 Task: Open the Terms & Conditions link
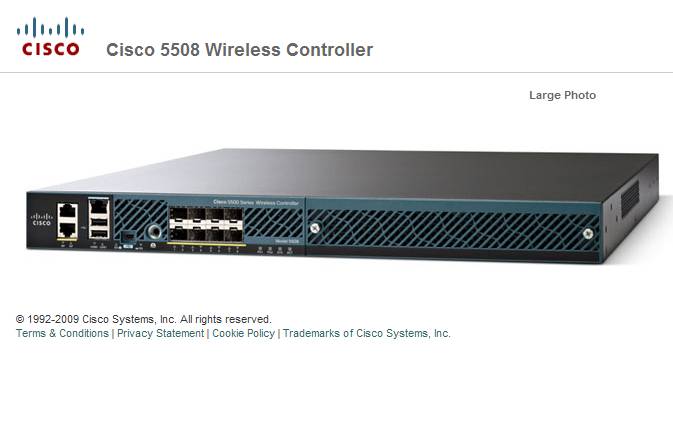62,333
